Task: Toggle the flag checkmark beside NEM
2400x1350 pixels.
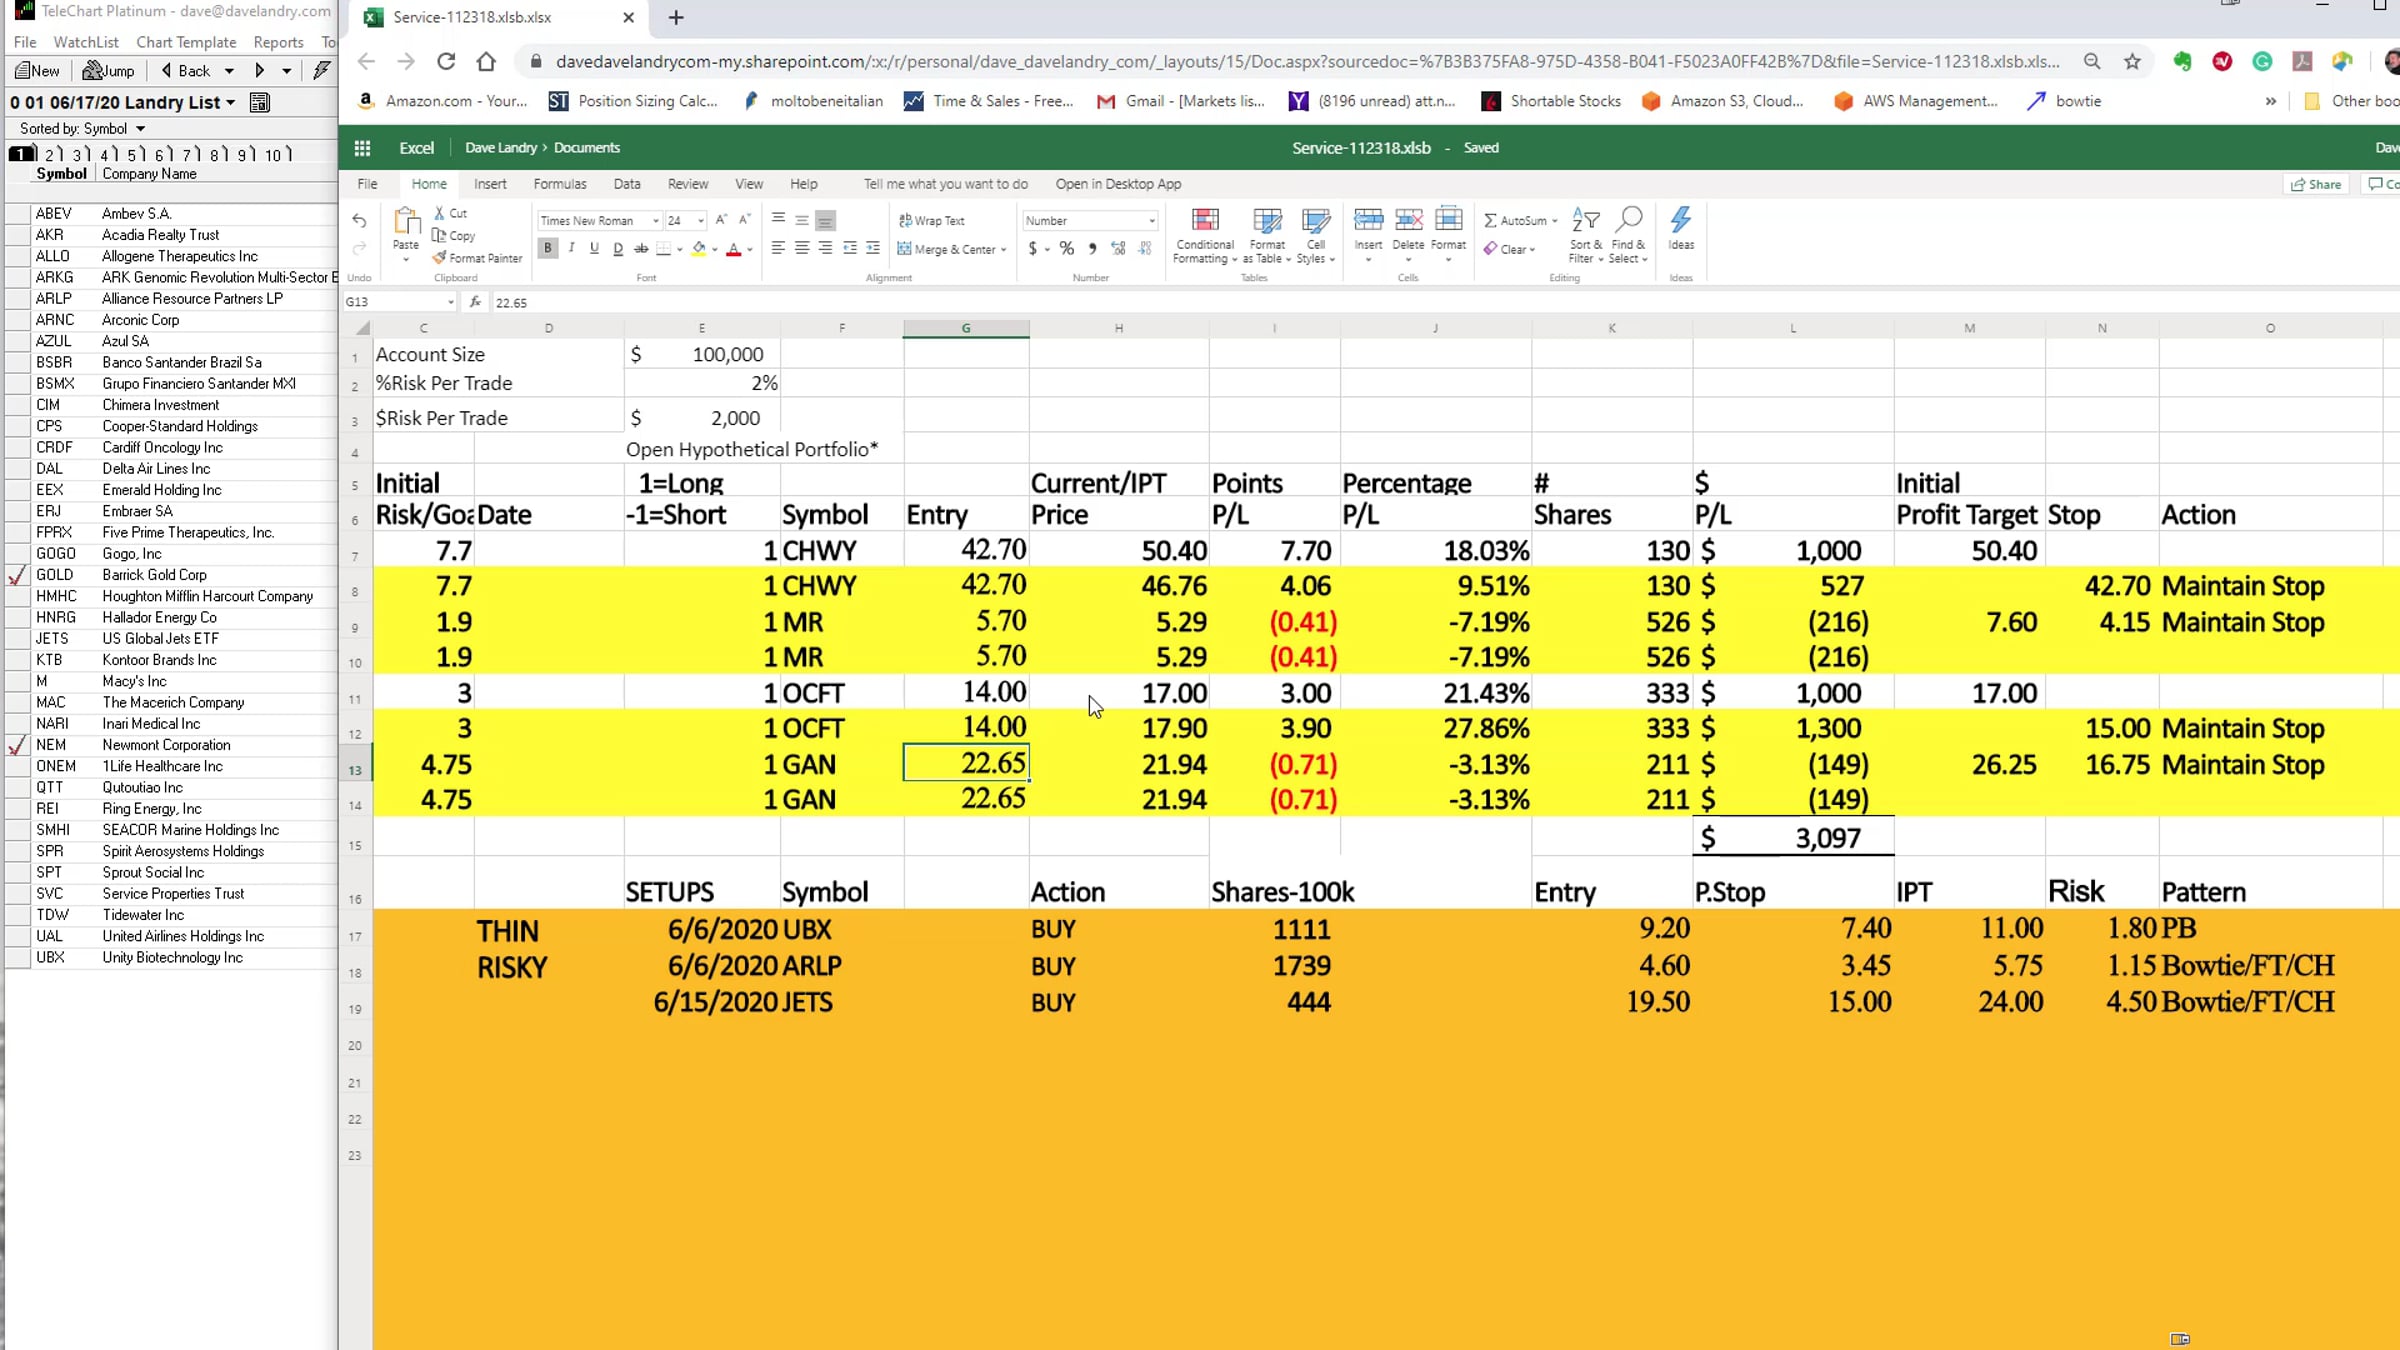Action: pos(17,746)
